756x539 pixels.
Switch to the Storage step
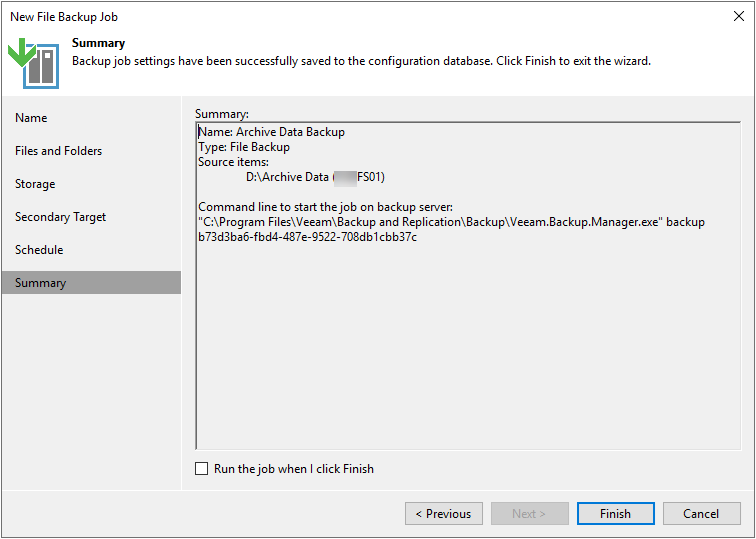coord(35,184)
